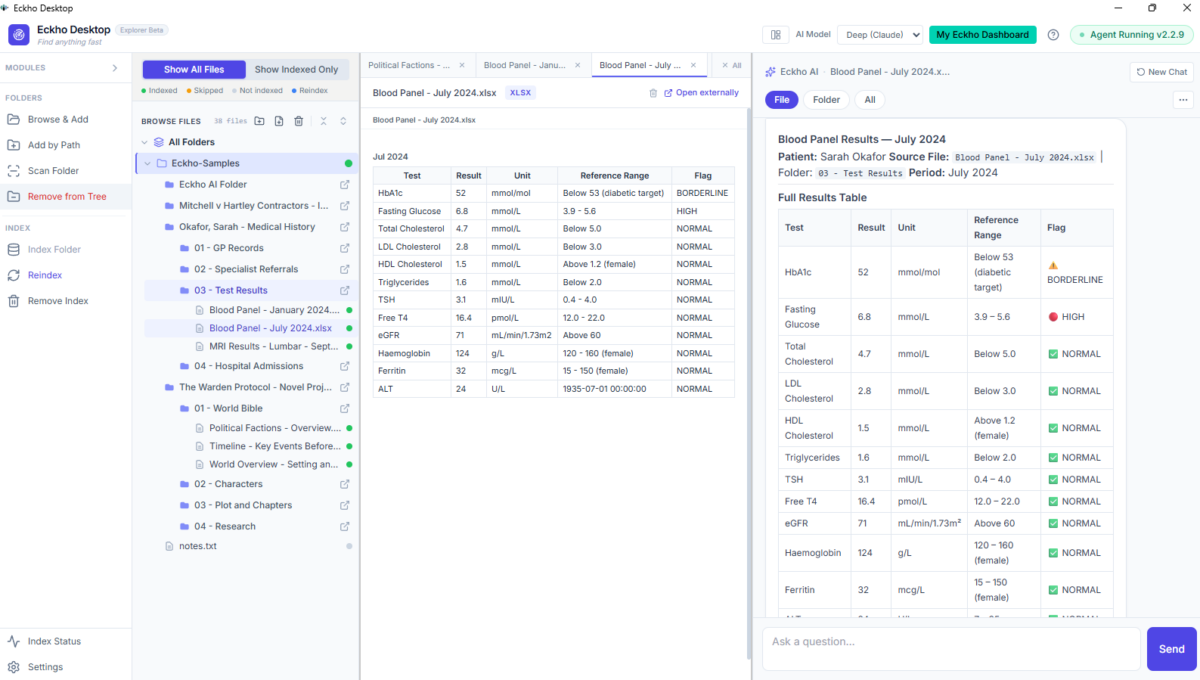This screenshot has height=680, width=1200.
Task: Open the help question mark icon
Action: [x=1053, y=35]
